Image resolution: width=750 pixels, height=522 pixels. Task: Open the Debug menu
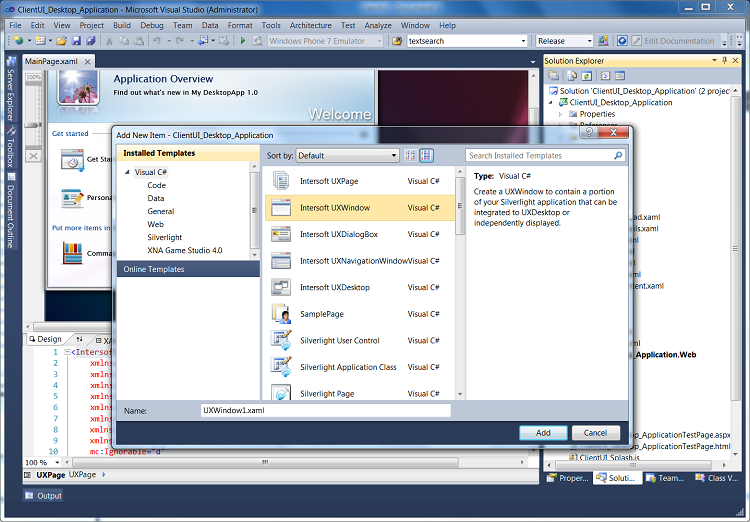(152, 25)
